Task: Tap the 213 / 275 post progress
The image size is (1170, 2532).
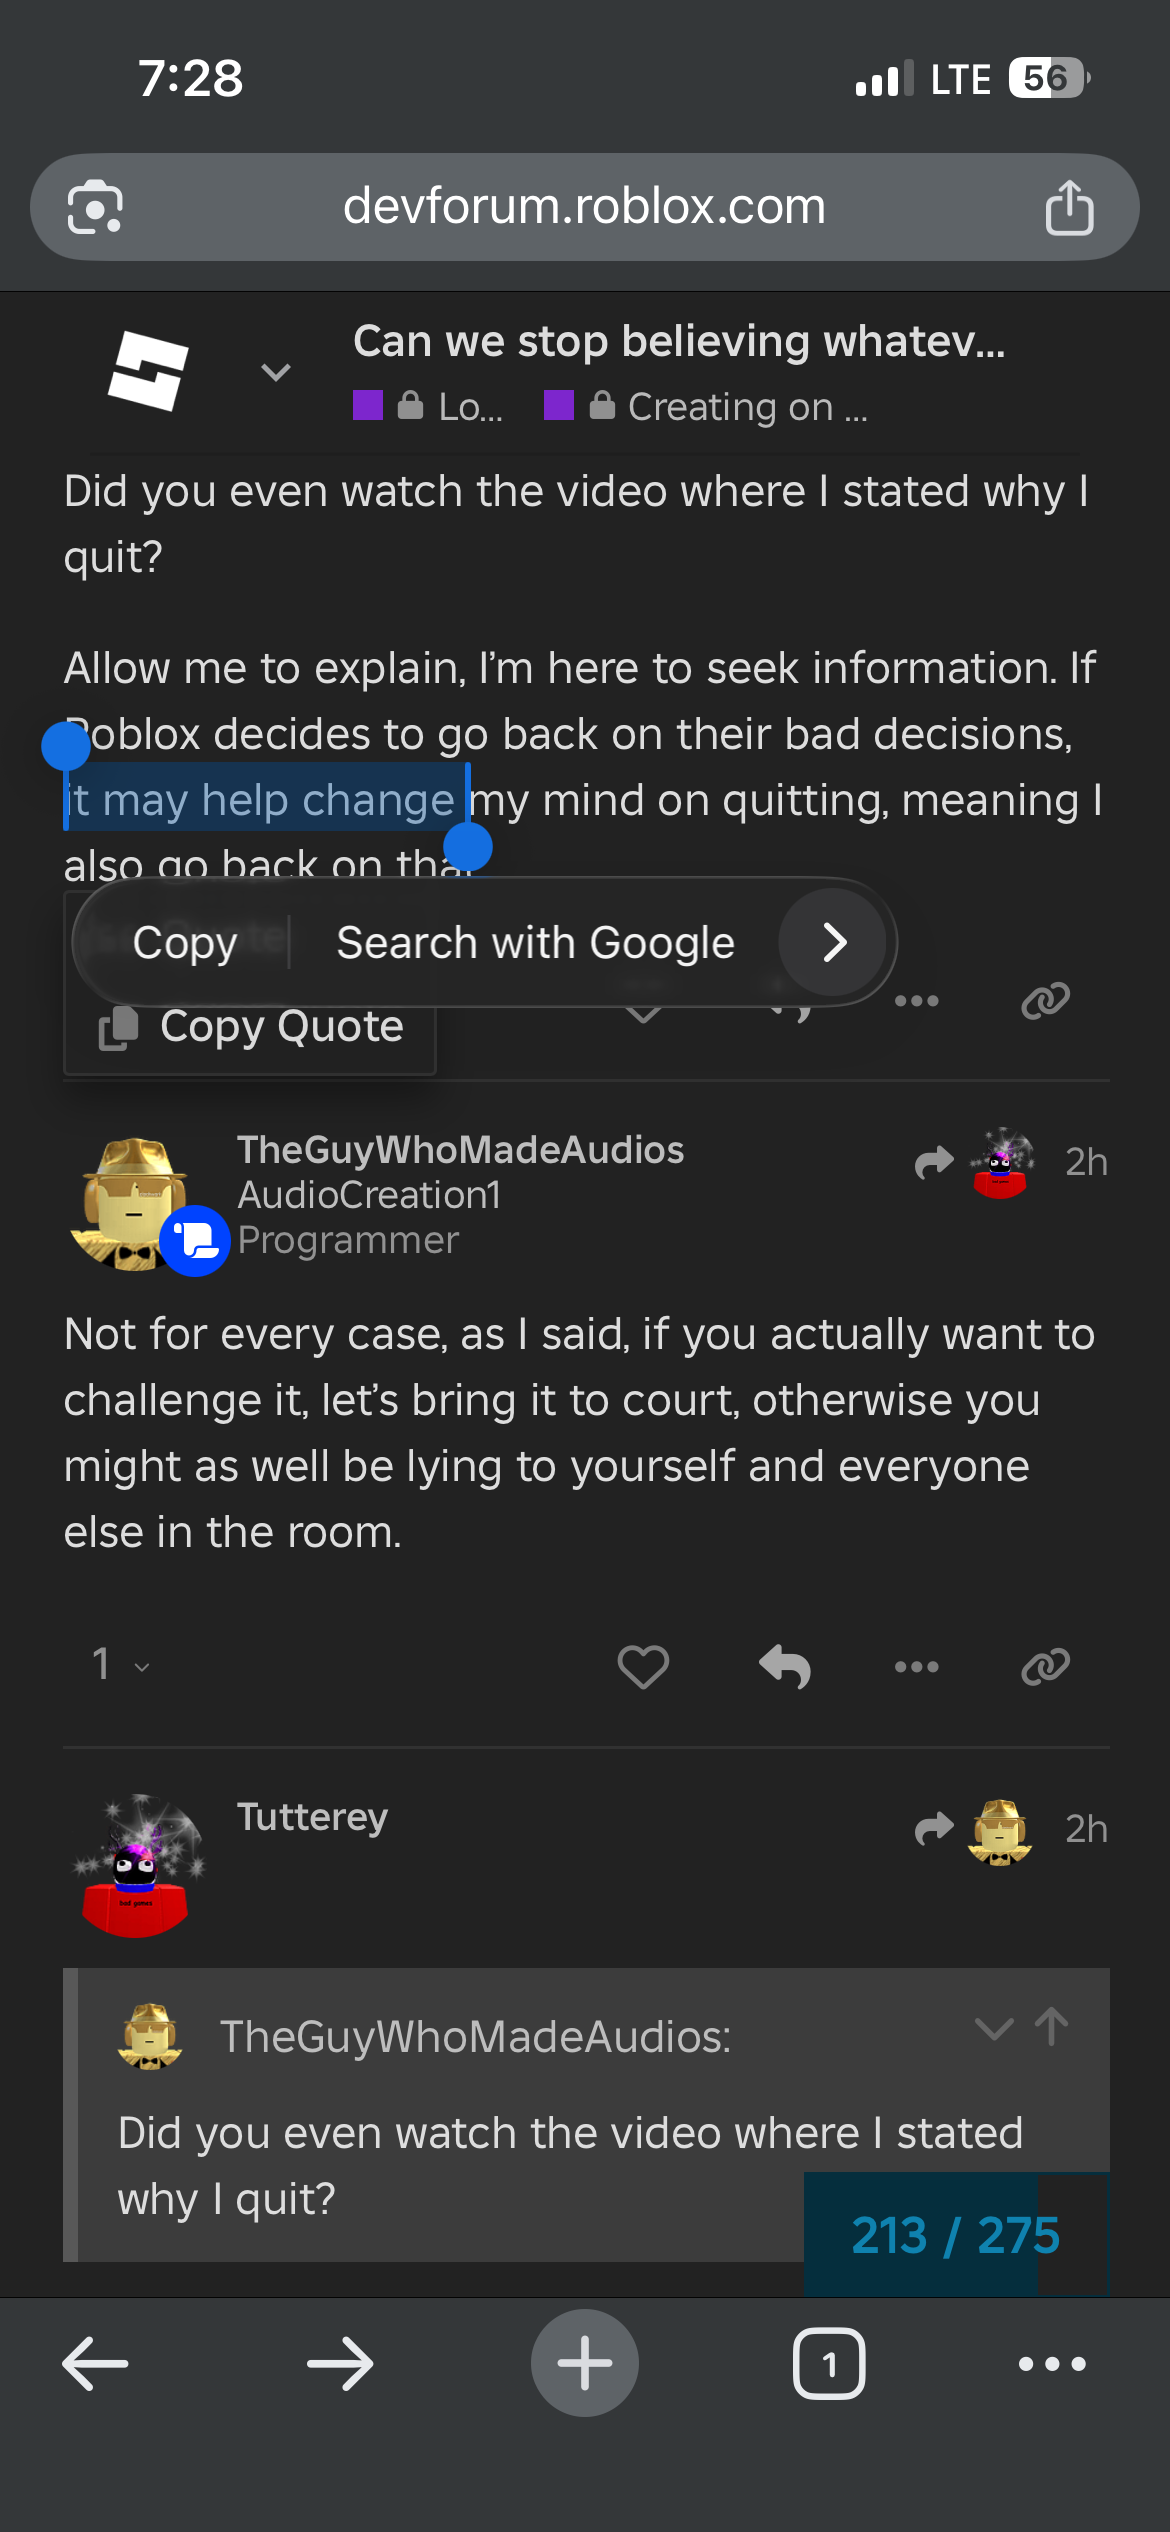Action: 955,2235
